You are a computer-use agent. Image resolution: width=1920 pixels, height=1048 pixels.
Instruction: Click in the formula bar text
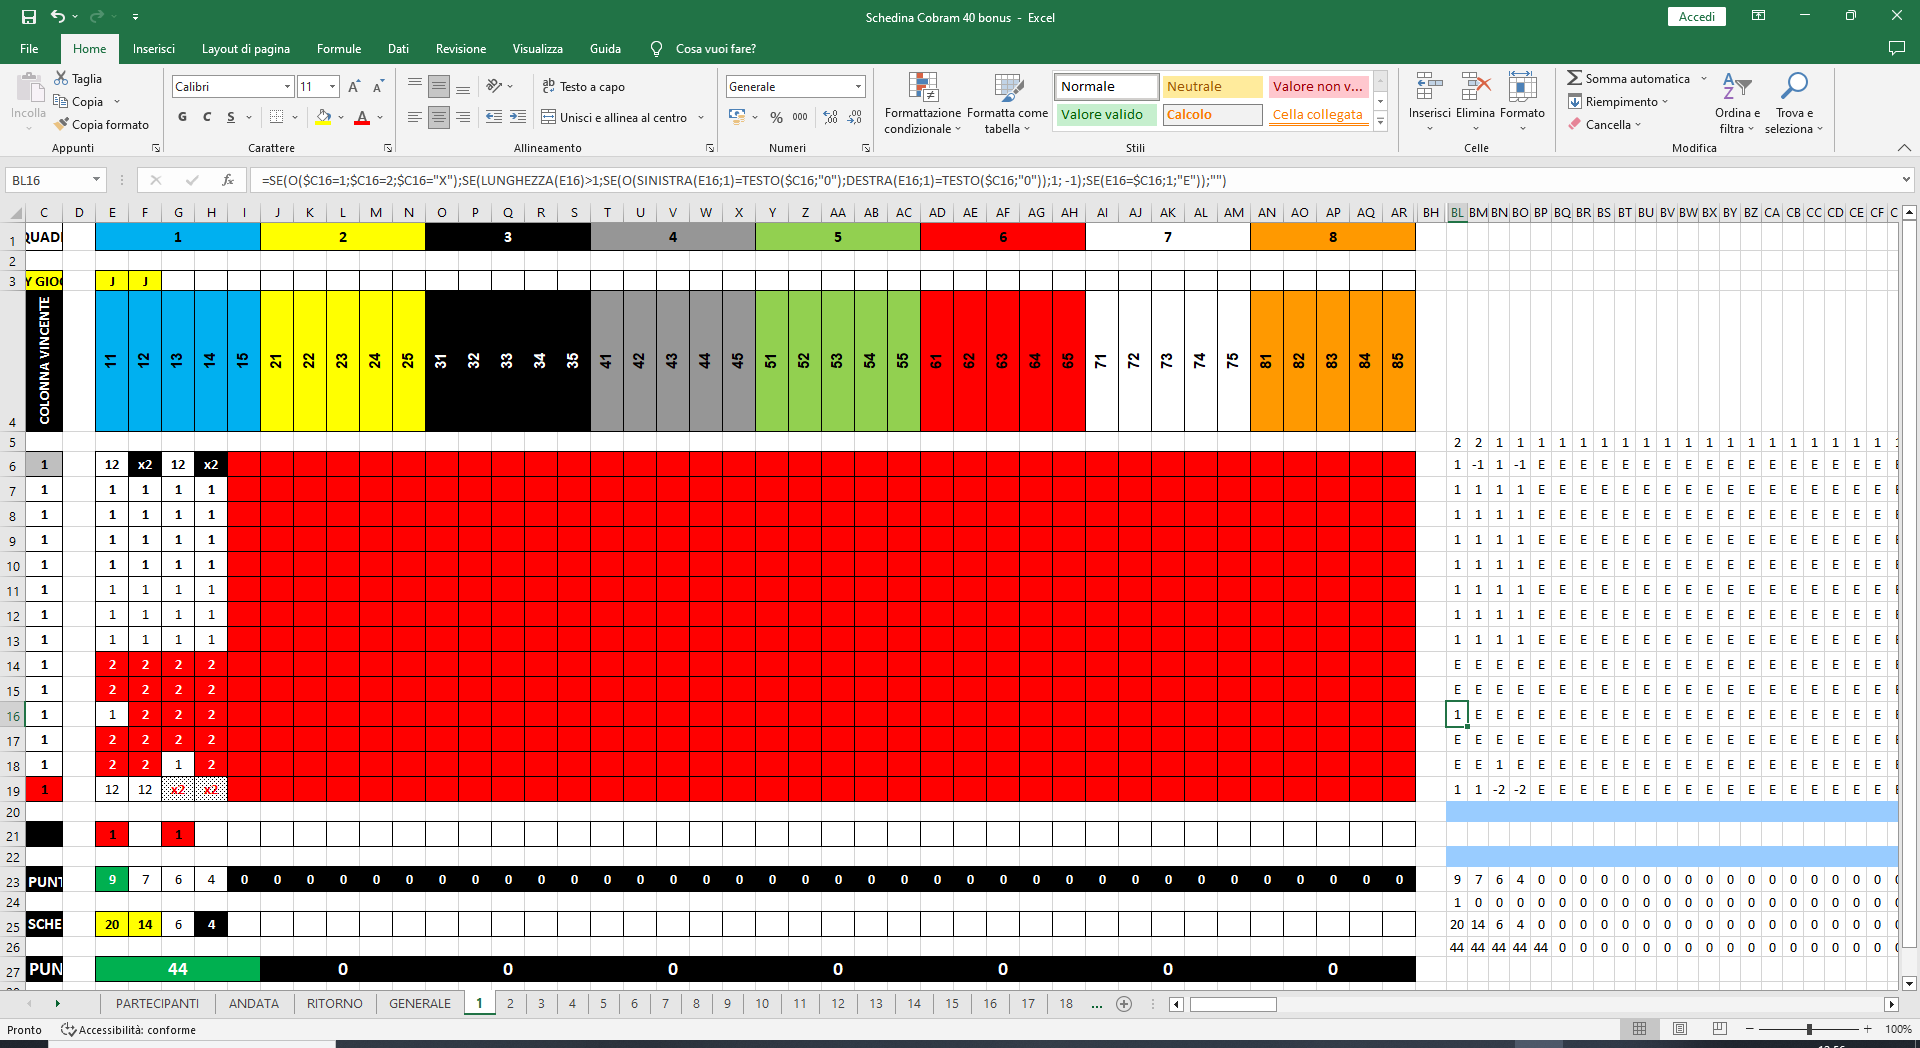744,181
